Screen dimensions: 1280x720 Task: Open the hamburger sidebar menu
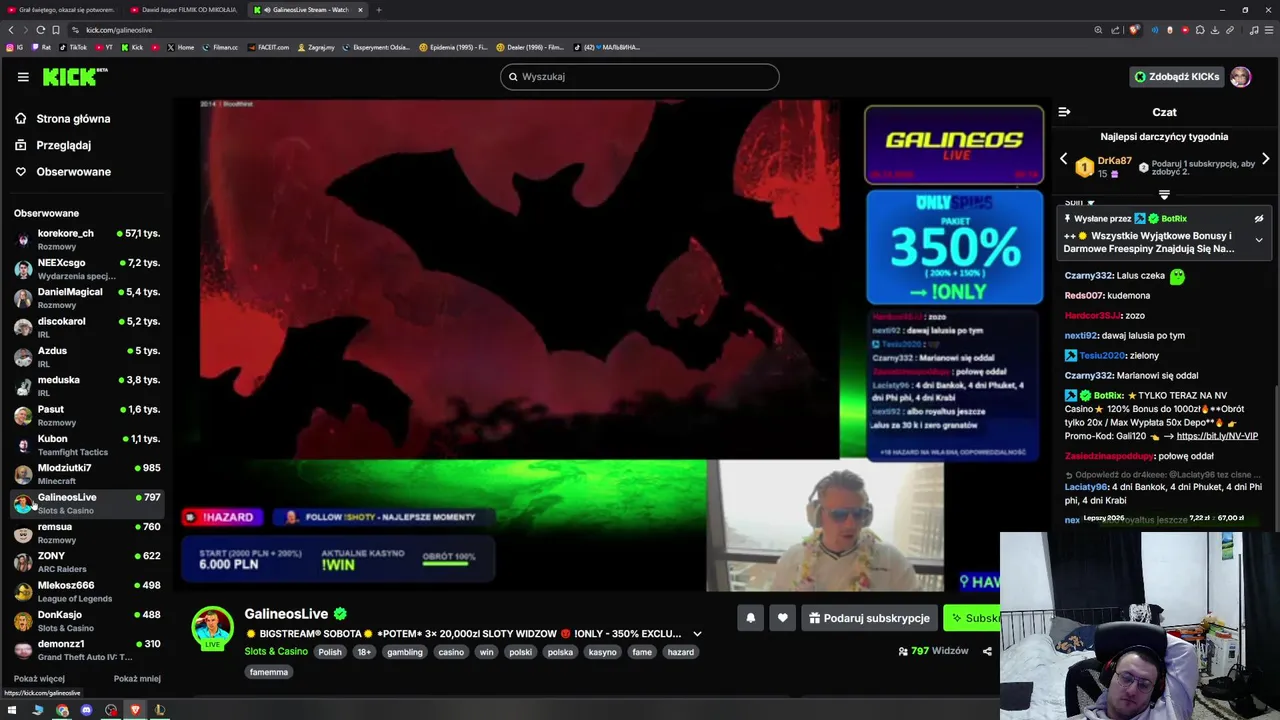point(23,77)
